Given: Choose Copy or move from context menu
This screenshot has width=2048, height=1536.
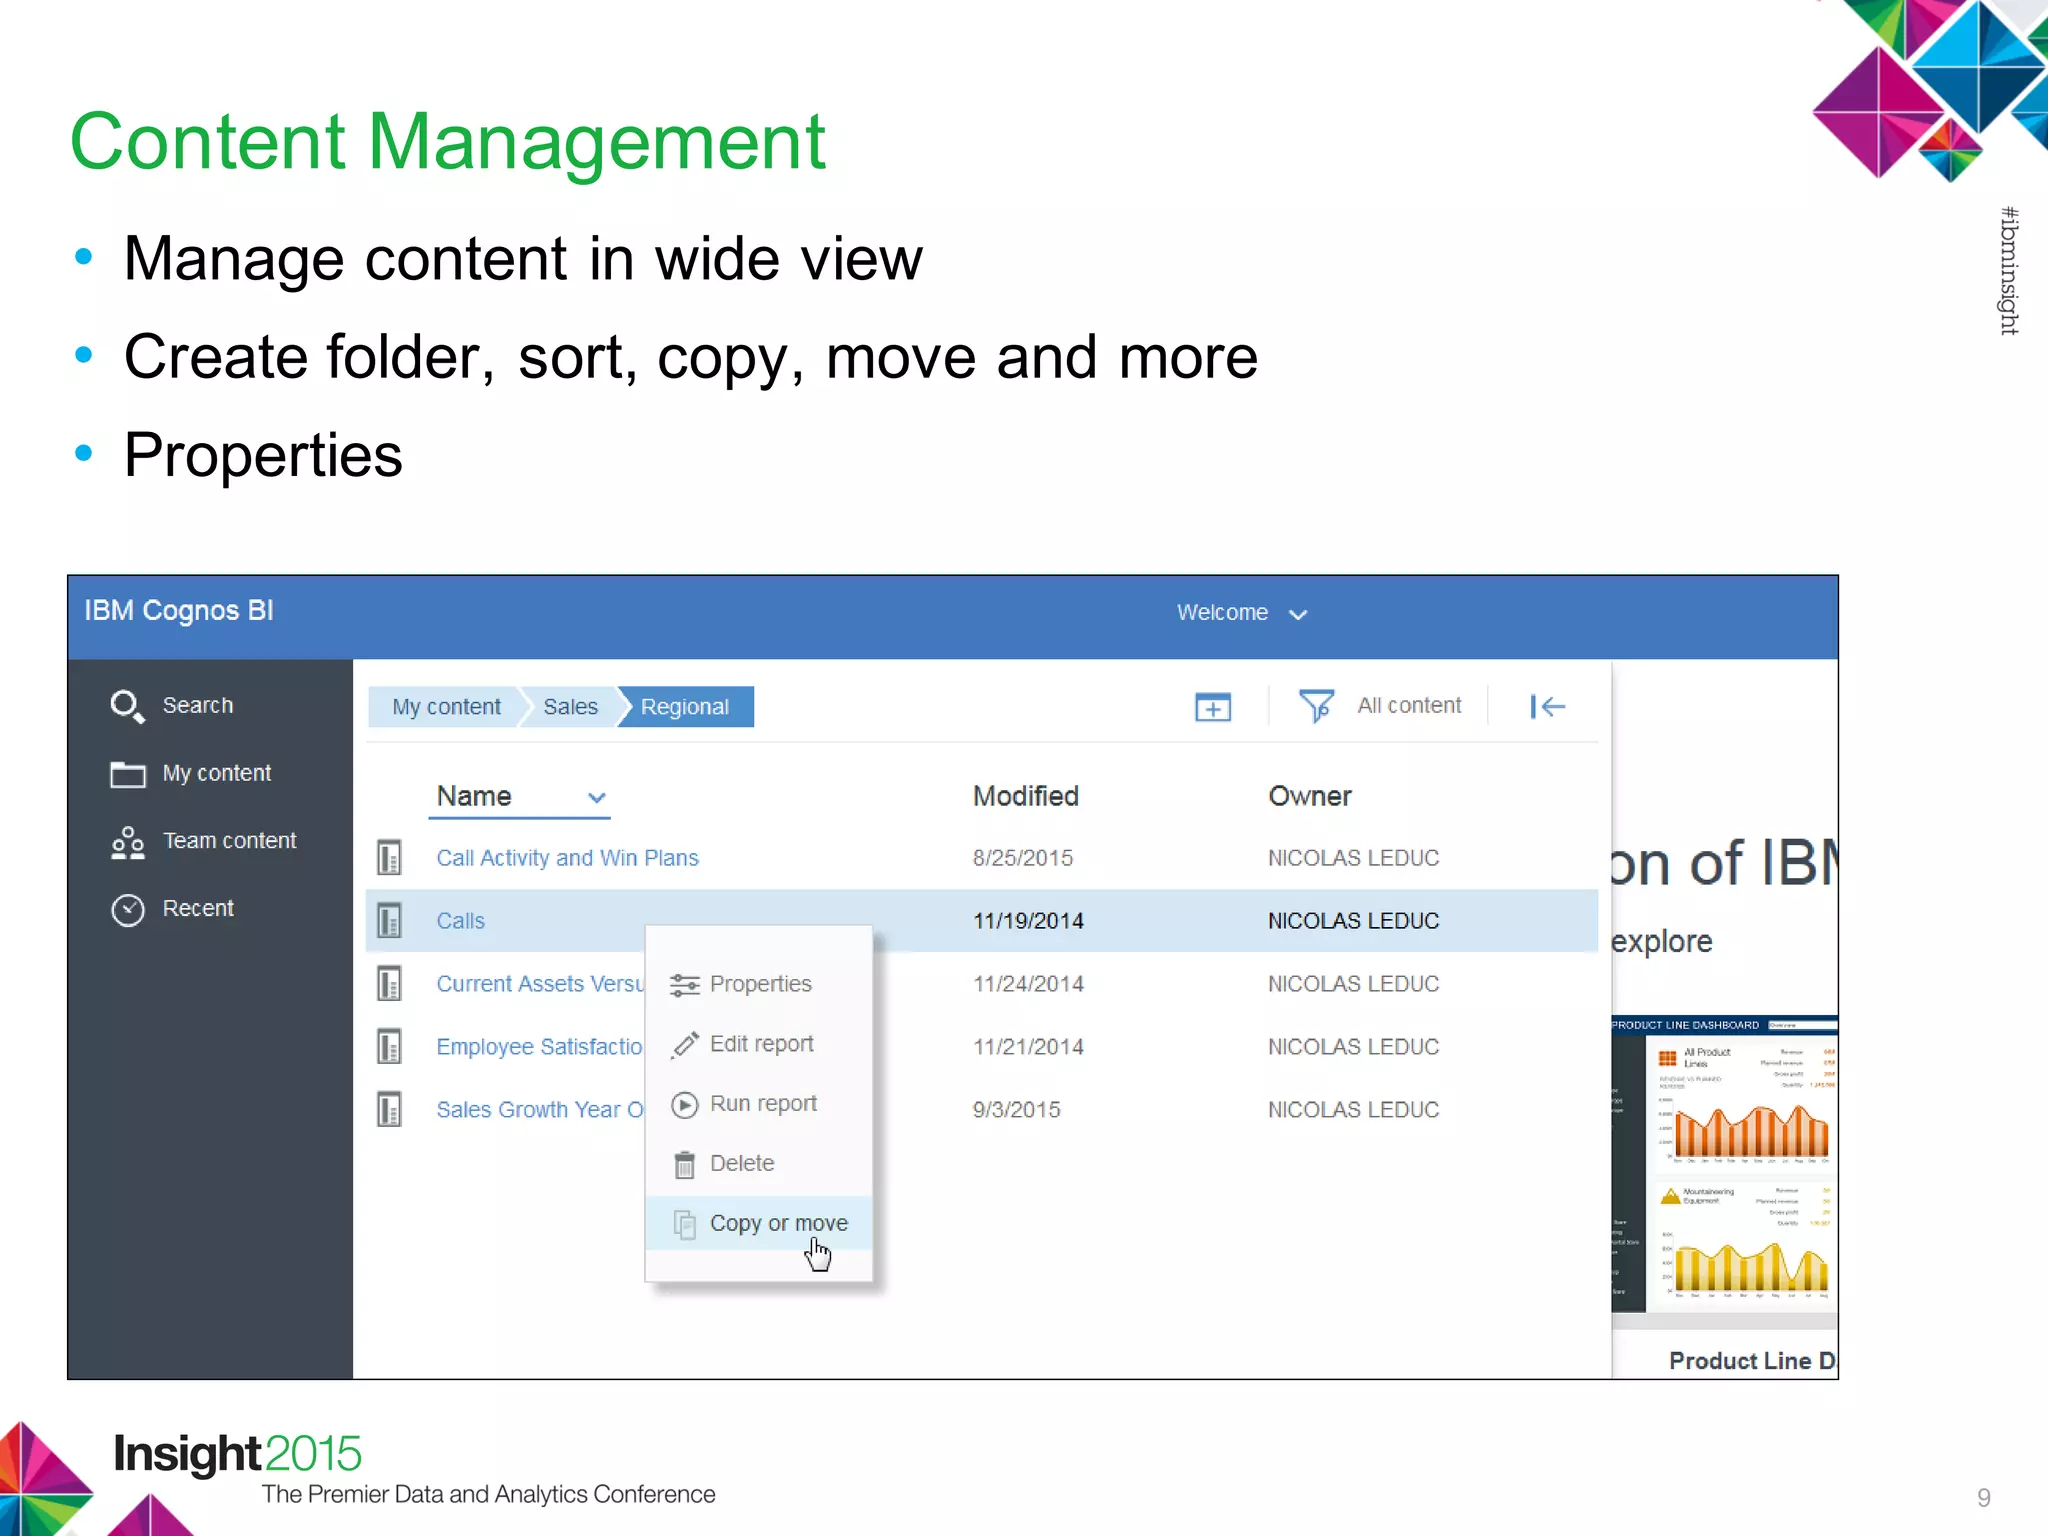Looking at the screenshot, I should coord(758,1223).
